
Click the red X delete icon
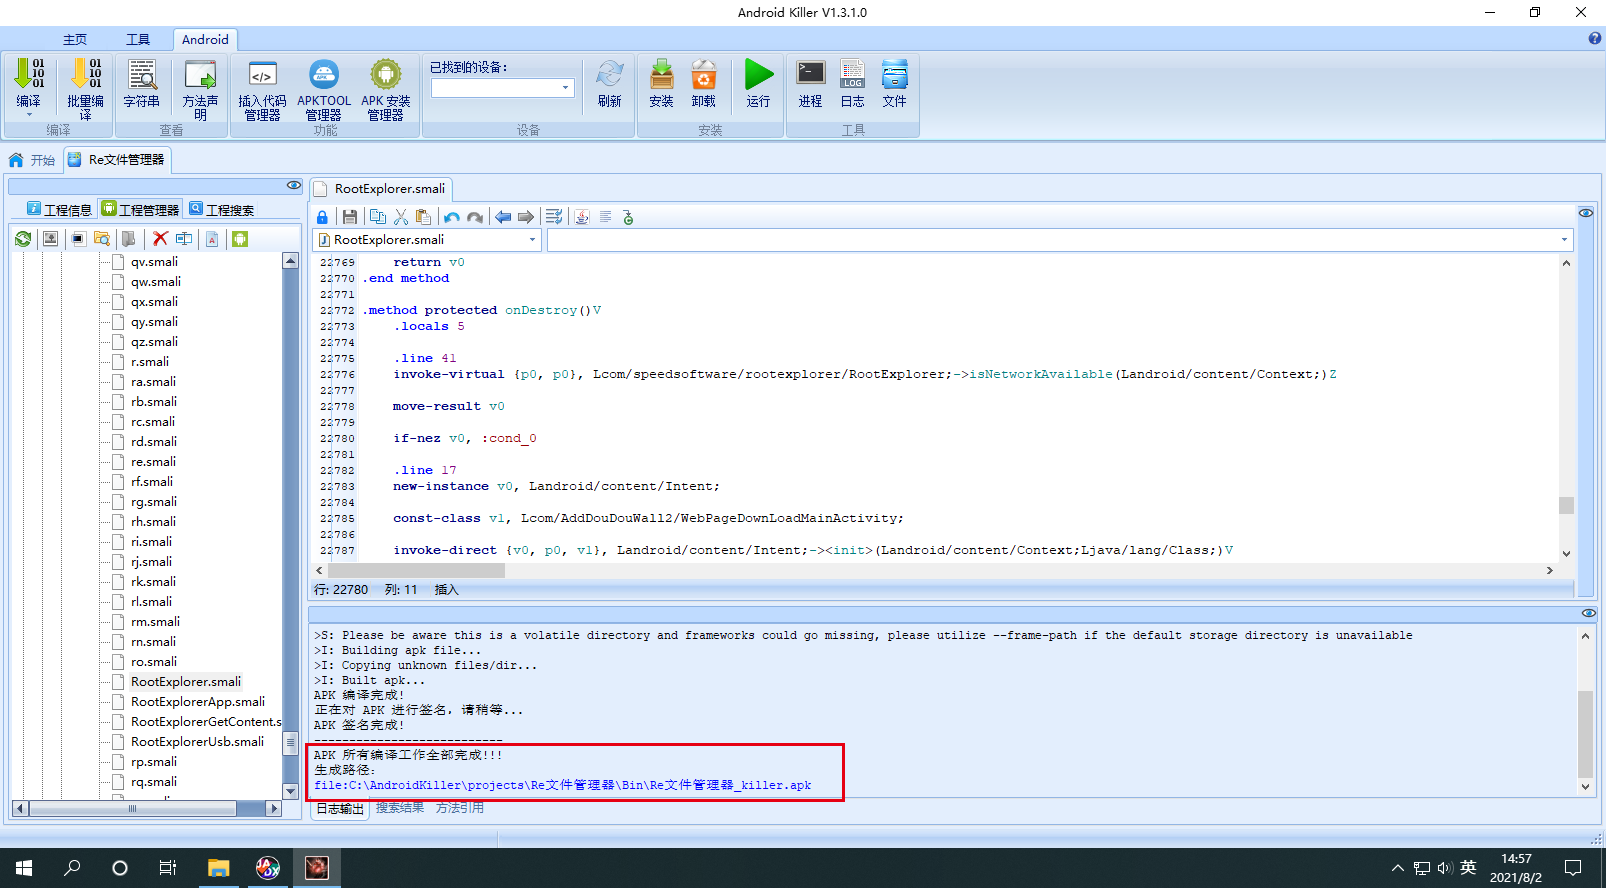click(160, 239)
